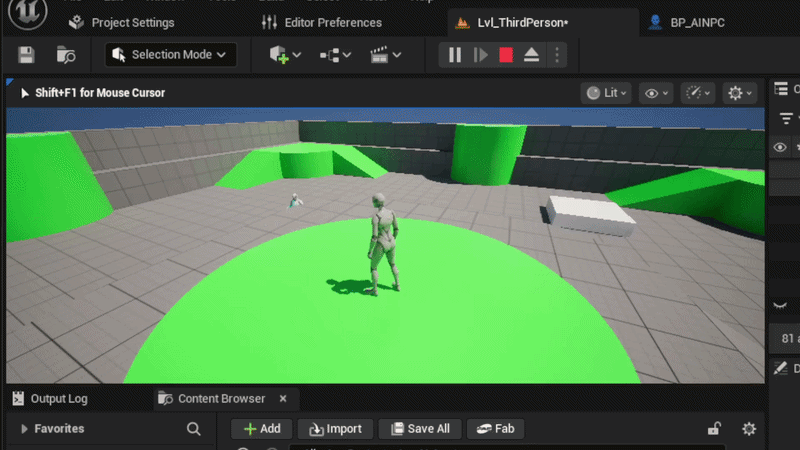The image size is (800, 450).
Task: Advance a single frame
Action: 480,55
